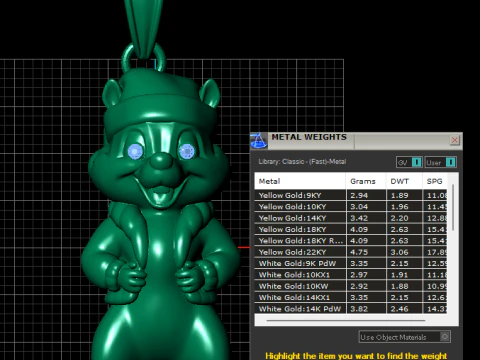This screenshot has height=360, width=480.
Task: Click the 1.96 DWT value for 10KY
Action: click(399, 207)
